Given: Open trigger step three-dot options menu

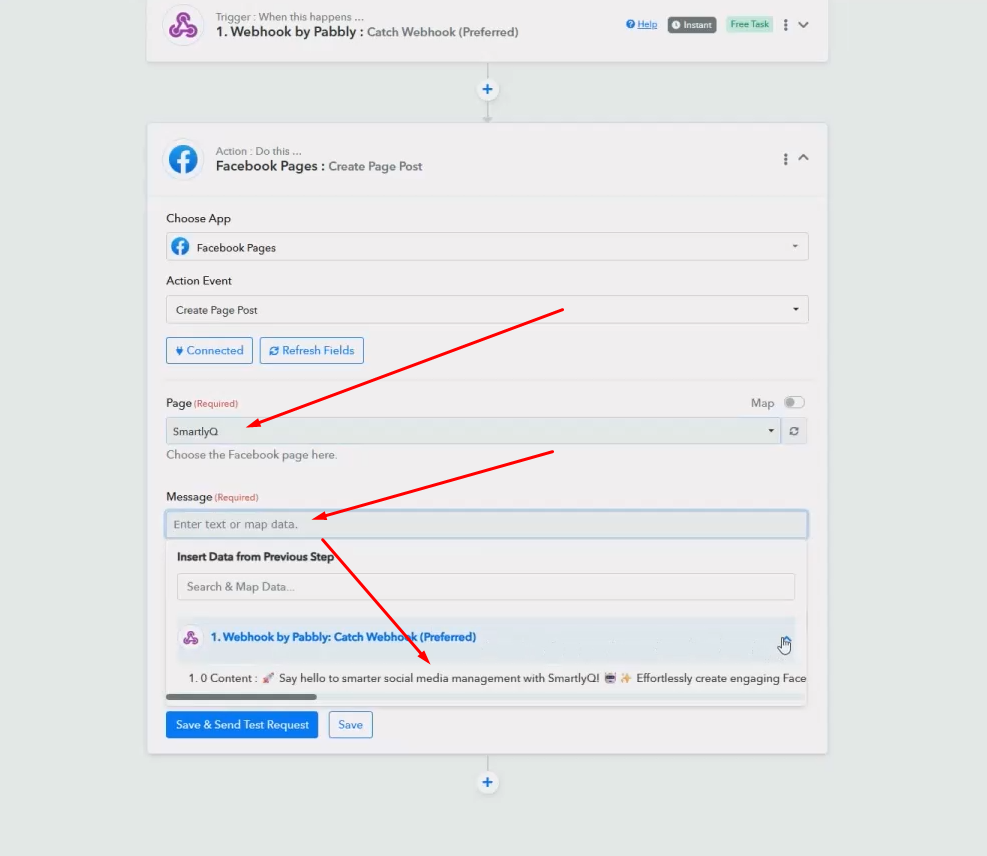Looking at the screenshot, I should tap(785, 25).
